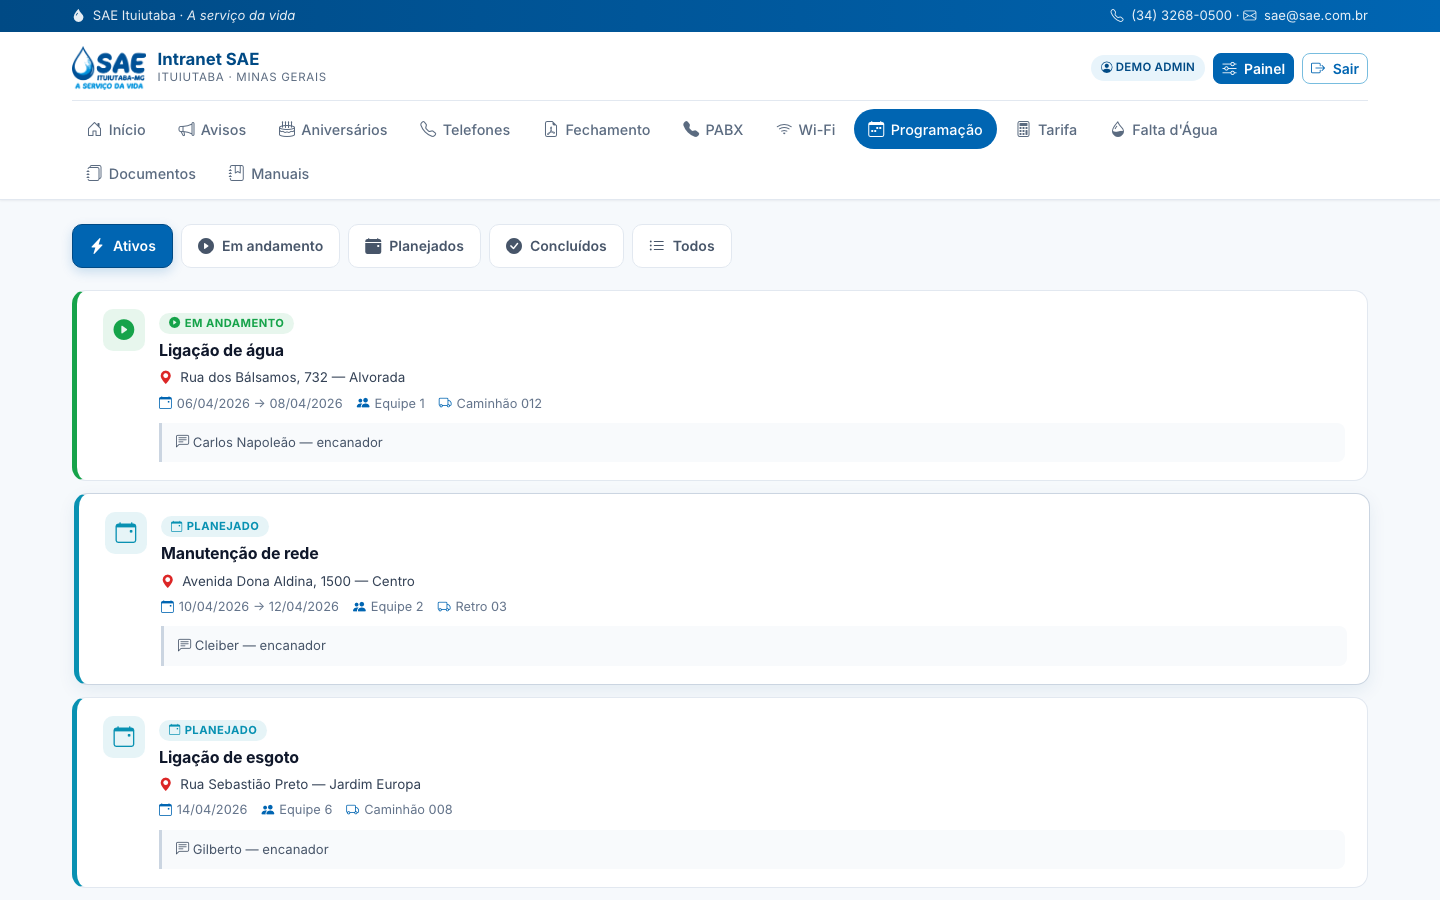1440x900 pixels.
Task: Click the comment icon beside Carlos Napoleão
Action: tap(182, 442)
